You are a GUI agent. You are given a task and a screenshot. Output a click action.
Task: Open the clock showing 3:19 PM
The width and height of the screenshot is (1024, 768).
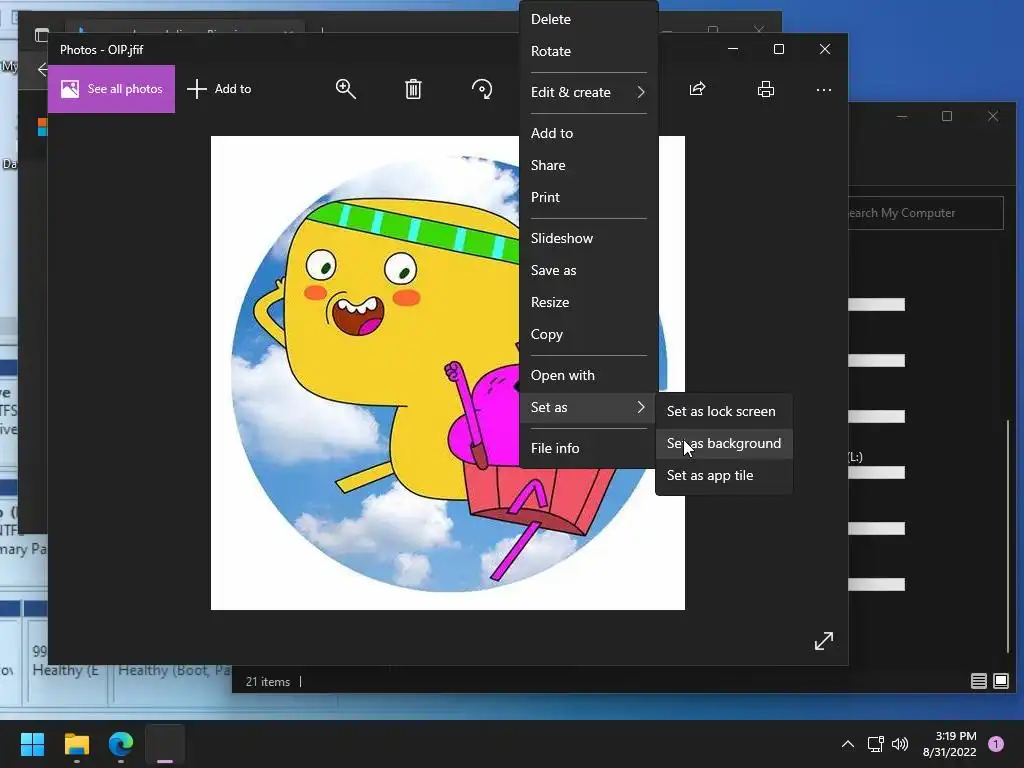950,744
